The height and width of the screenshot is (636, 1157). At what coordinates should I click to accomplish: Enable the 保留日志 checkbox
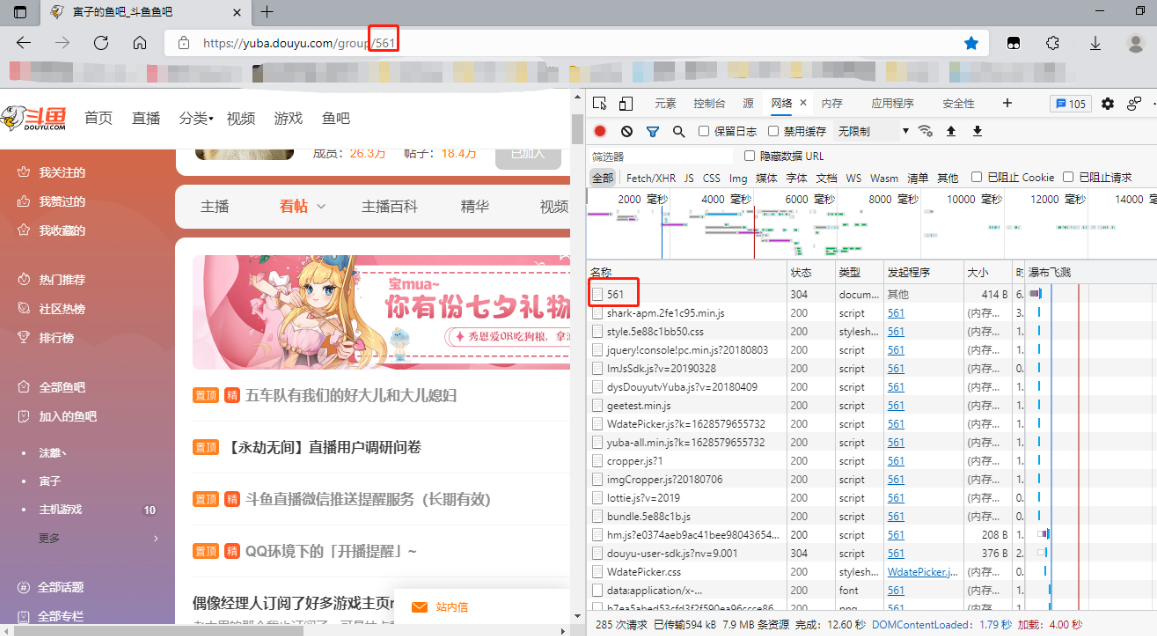(x=704, y=131)
